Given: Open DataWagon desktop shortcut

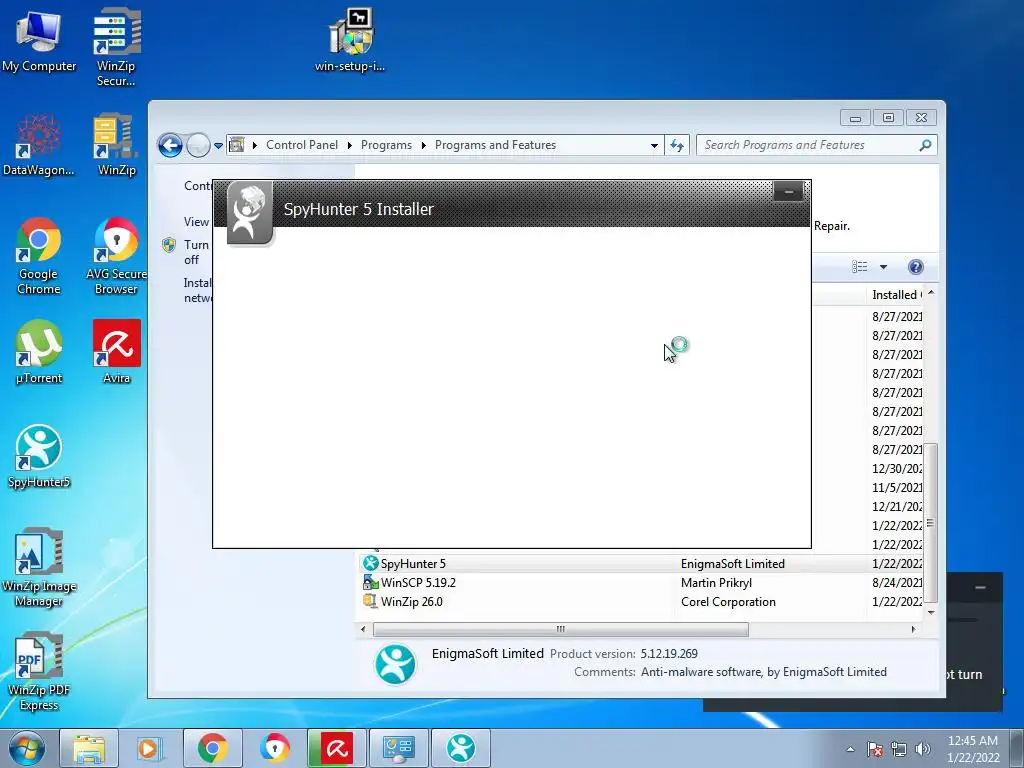Looking at the screenshot, I should click(39, 145).
